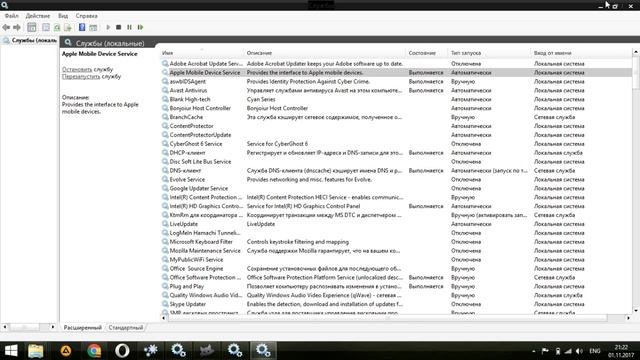640x360 pixels.
Task: Toggle the action pane toolbar icon
Action: 93,27
